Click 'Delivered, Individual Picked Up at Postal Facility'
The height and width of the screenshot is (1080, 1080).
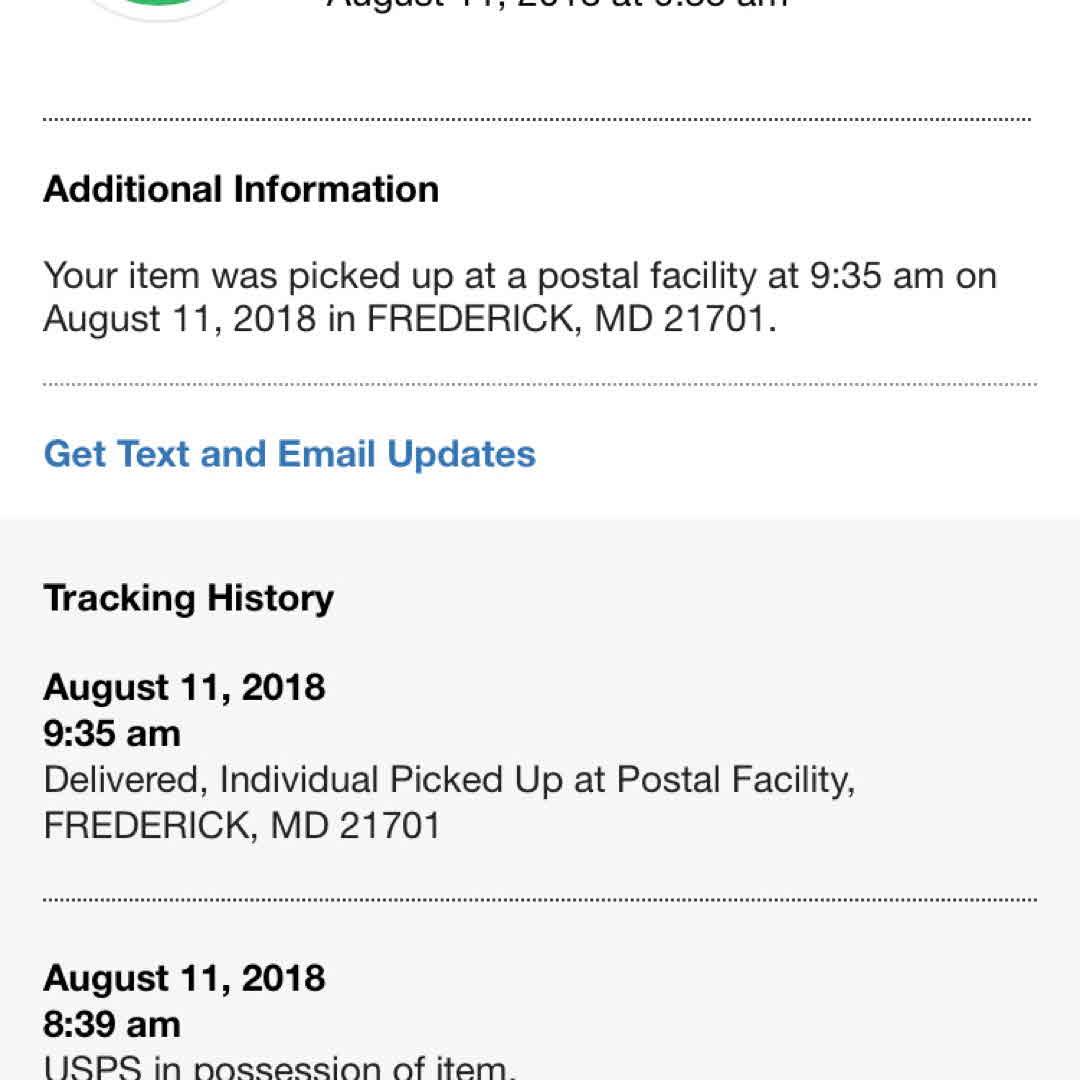point(449,779)
